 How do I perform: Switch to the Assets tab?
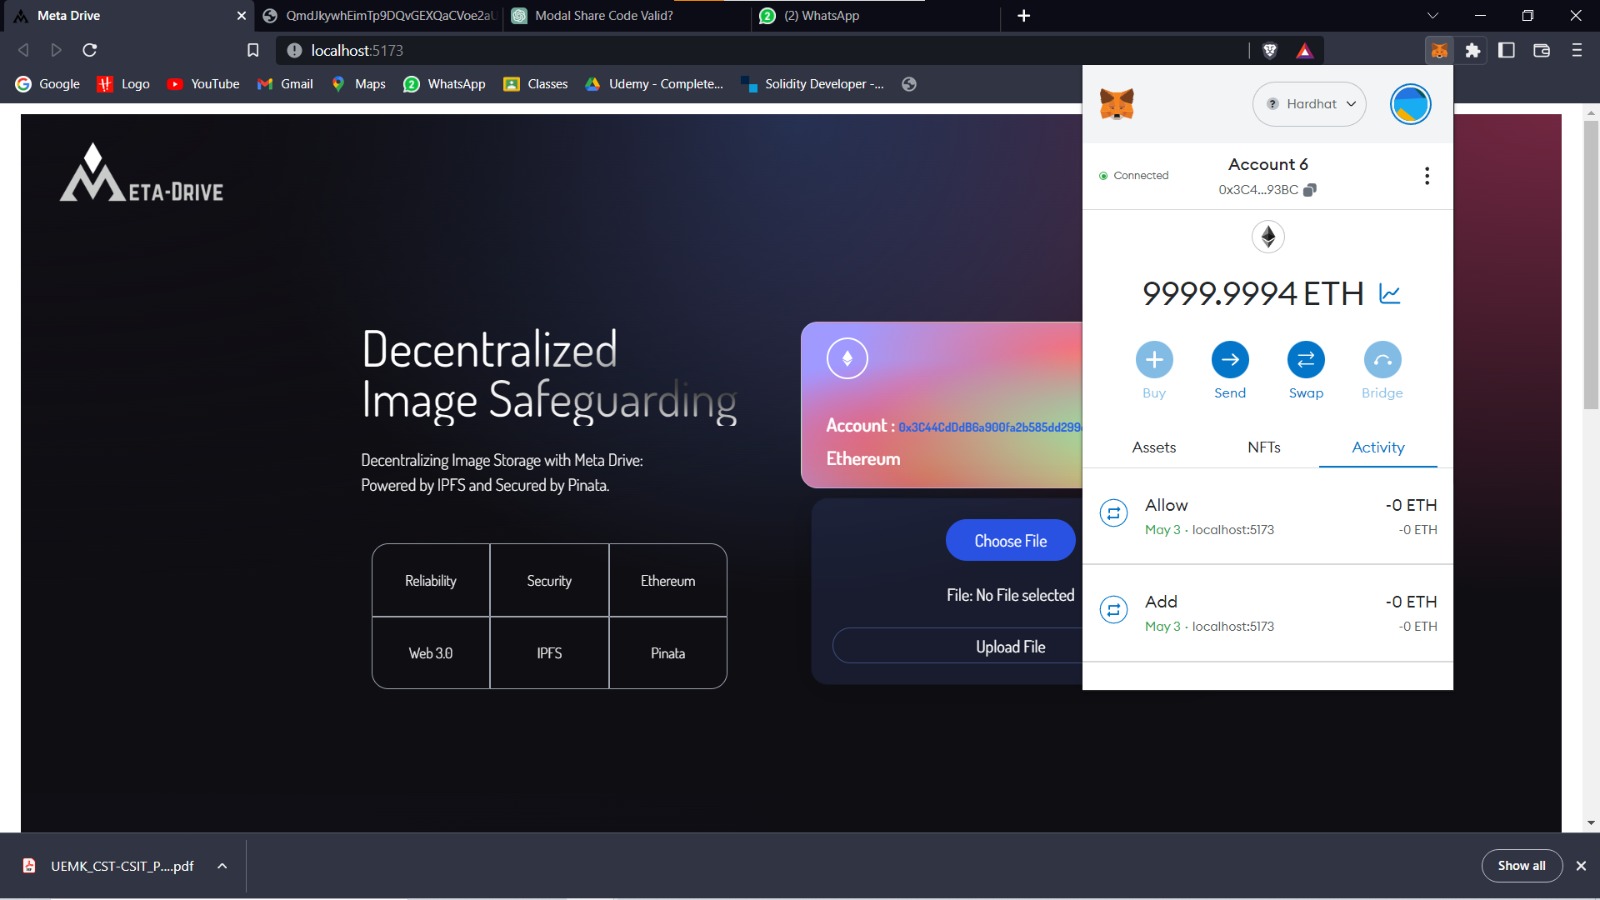(1154, 447)
